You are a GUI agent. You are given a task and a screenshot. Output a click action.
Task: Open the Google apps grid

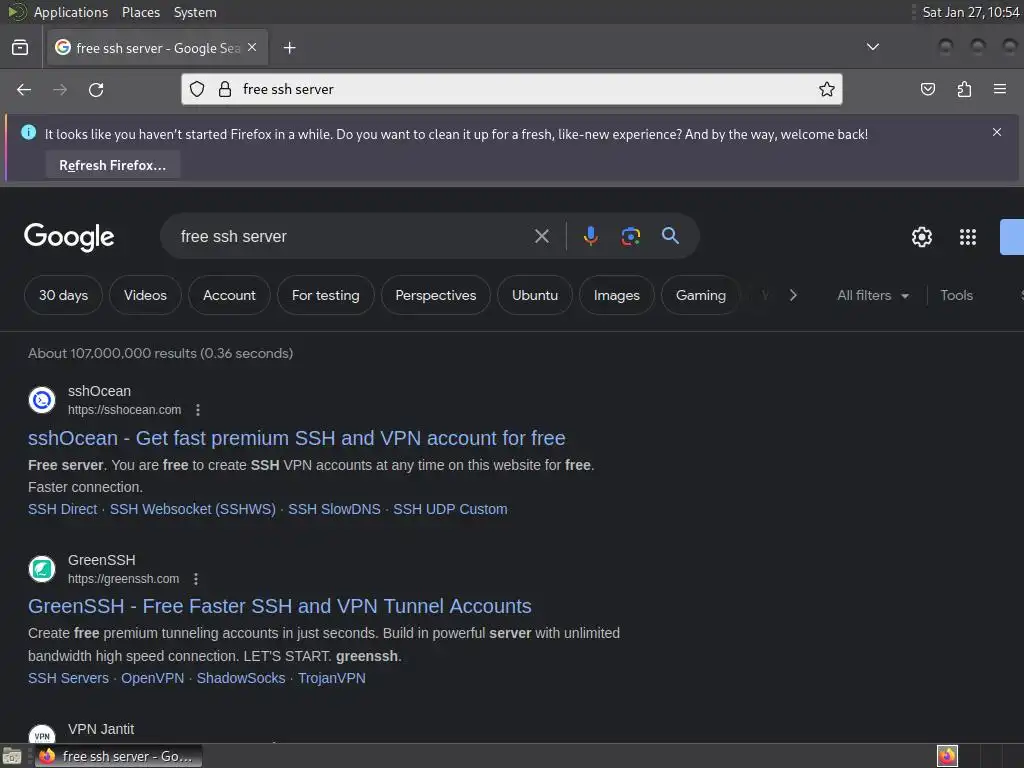click(968, 237)
